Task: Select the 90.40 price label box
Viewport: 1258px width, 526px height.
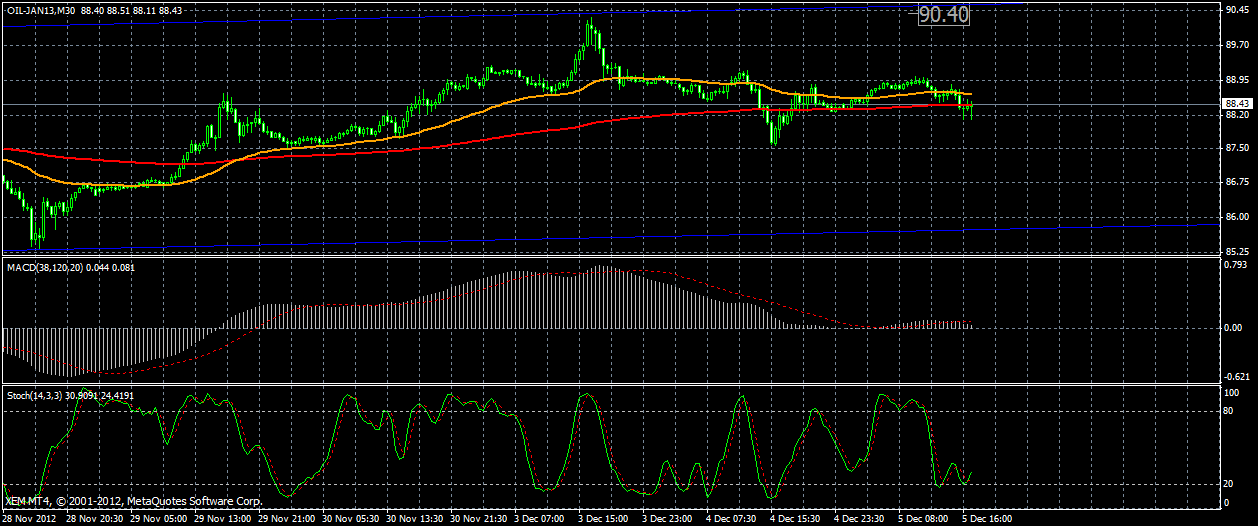Action: pyautogui.click(x=944, y=14)
